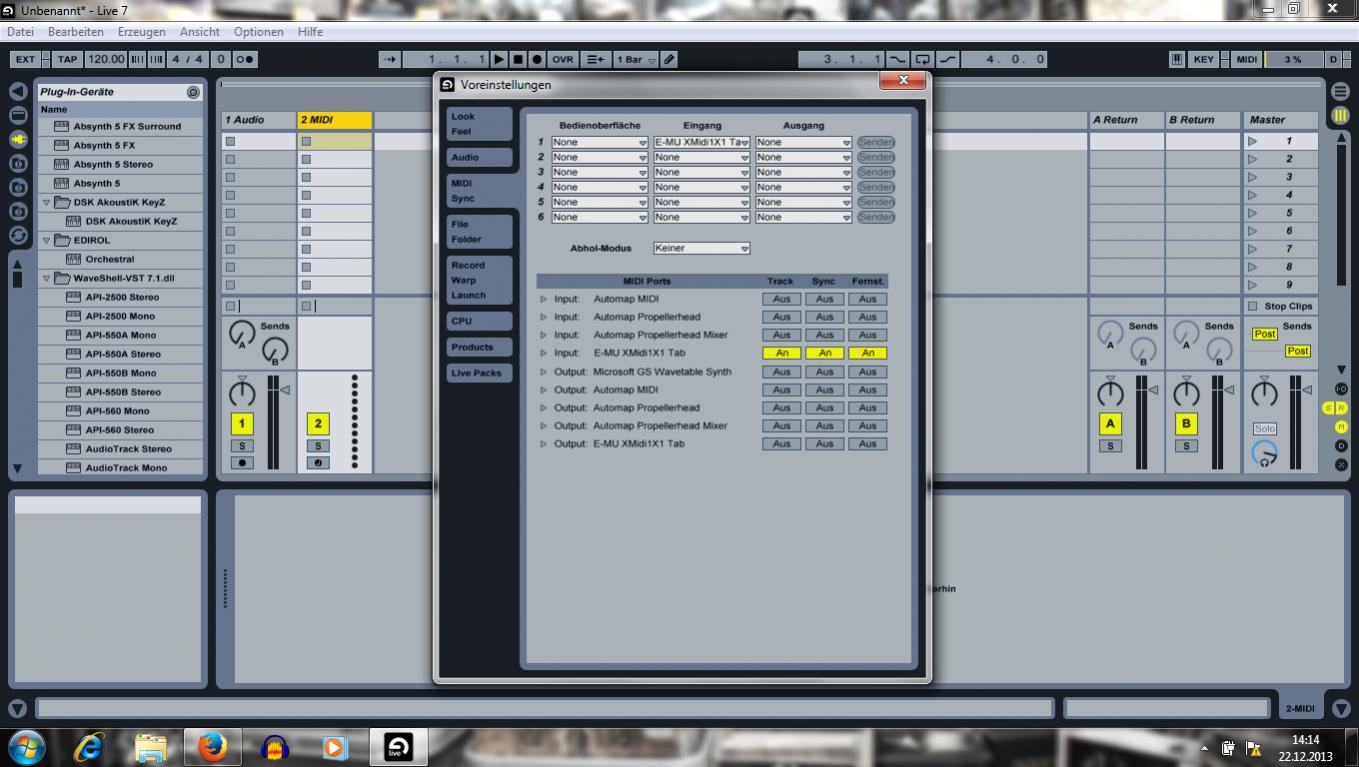This screenshot has height=767, width=1359.
Task: Select the Live Packs preferences tab
Action: click(x=480, y=373)
